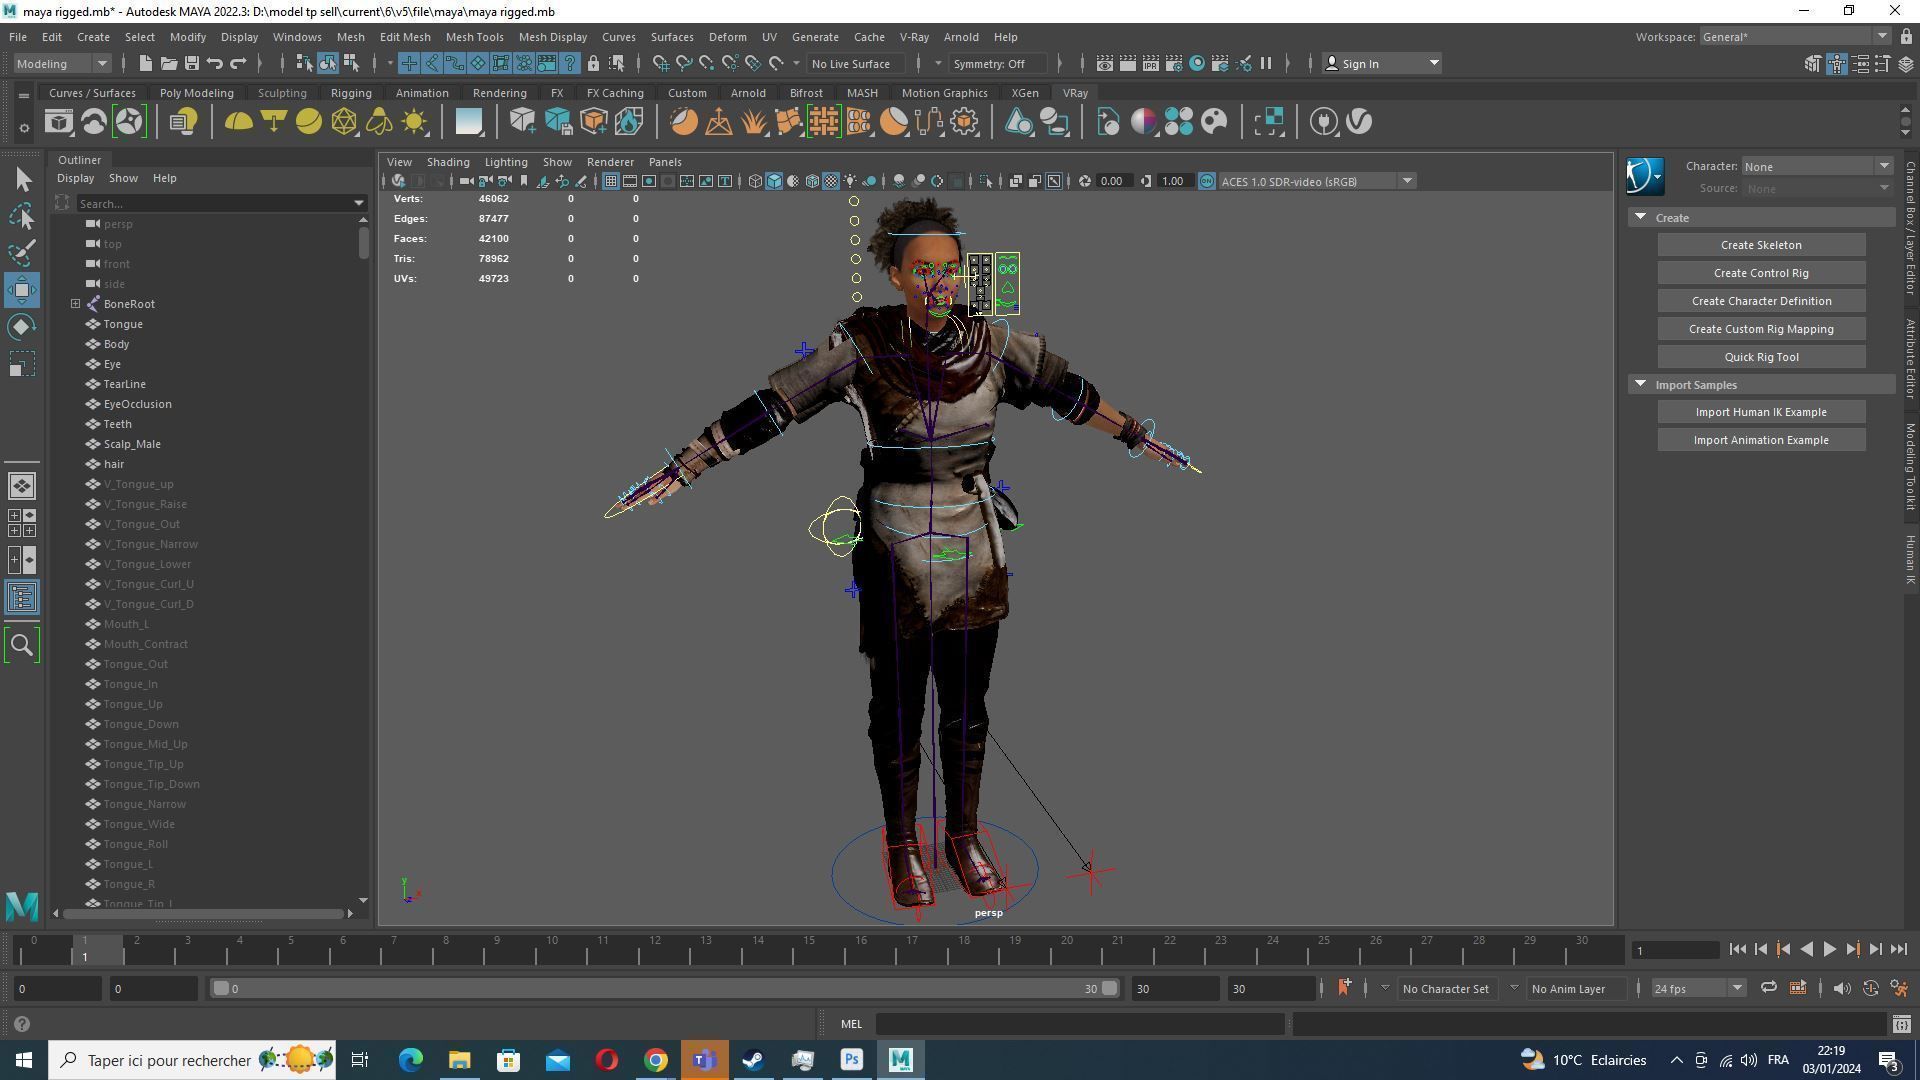This screenshot has height=1080, width=1920.
Task: Click Create Control Rig button
Action: pos(1761,273)
